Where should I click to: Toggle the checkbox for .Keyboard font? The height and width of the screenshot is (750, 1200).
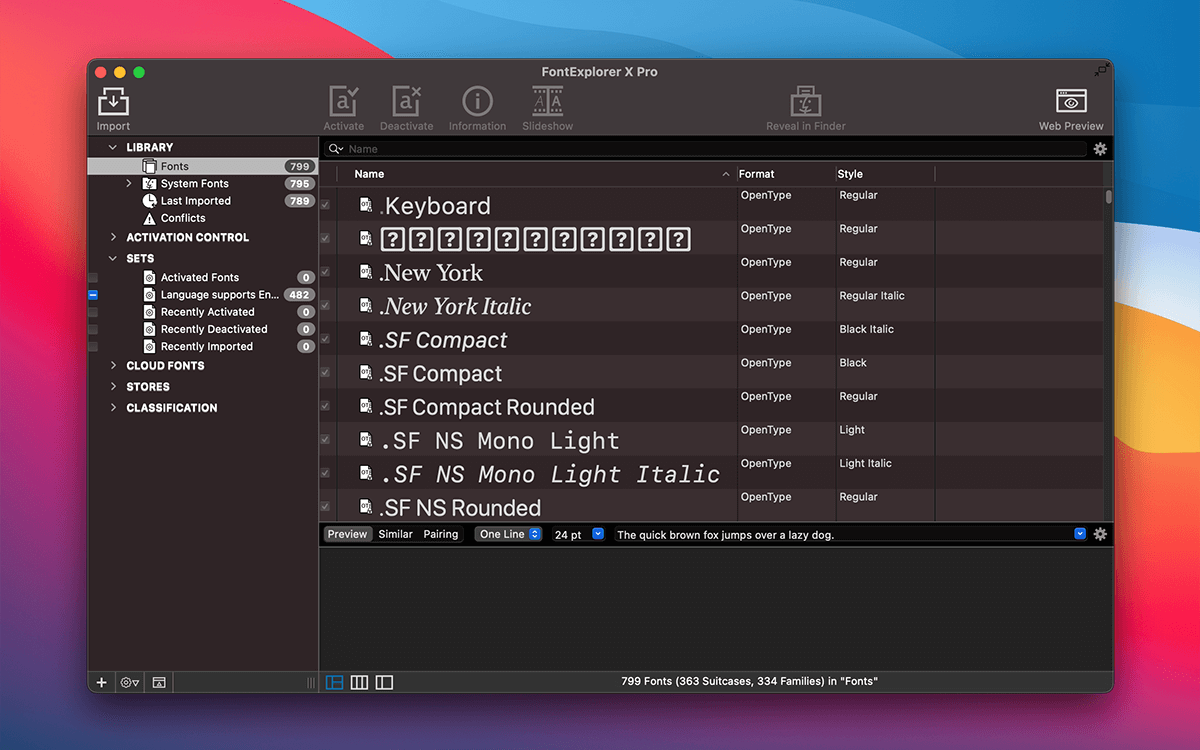click(325, 205)
